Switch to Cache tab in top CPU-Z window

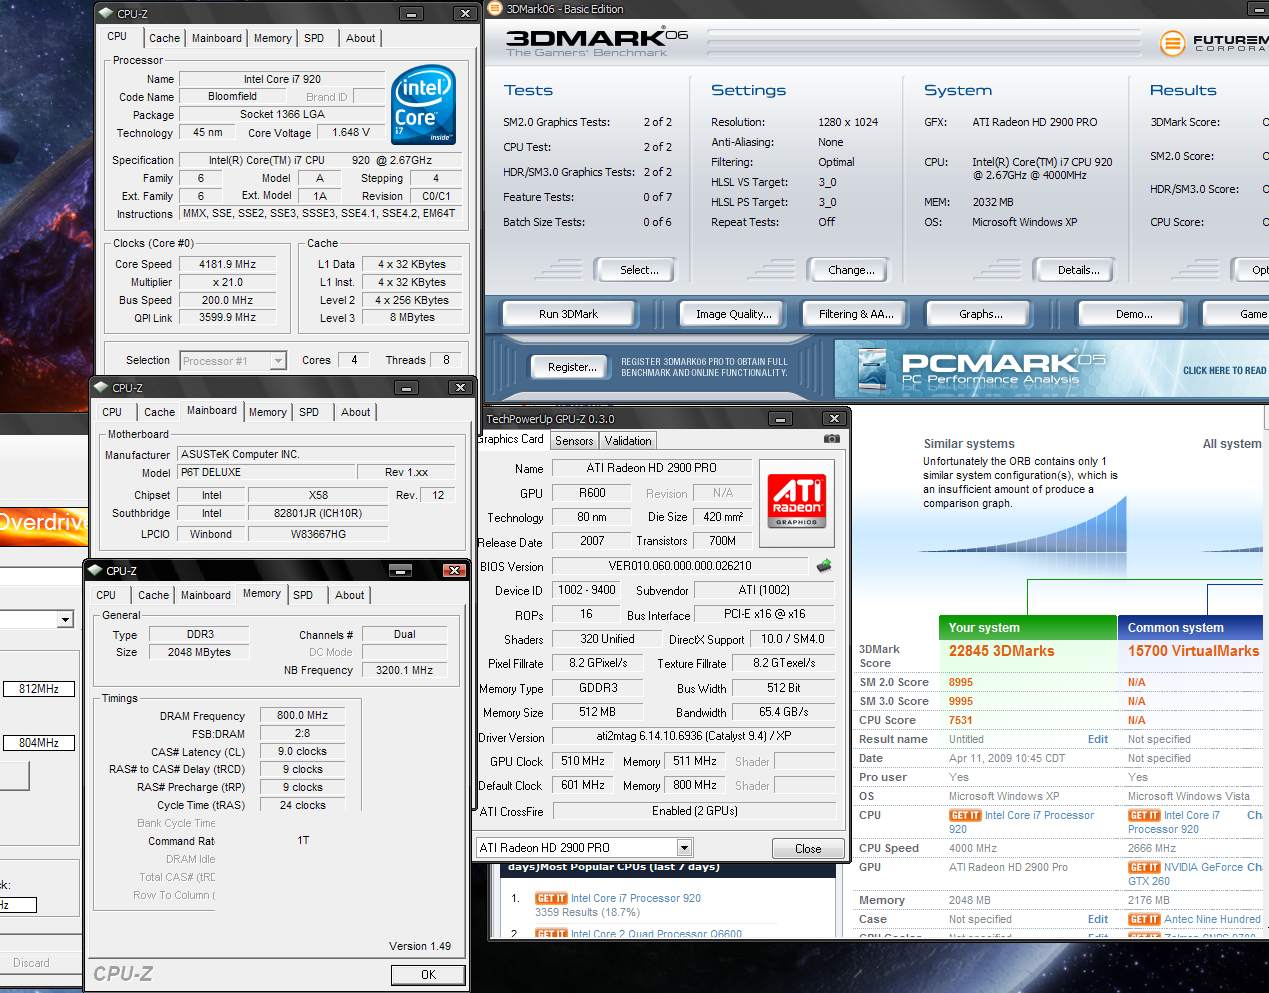point(164,38)
